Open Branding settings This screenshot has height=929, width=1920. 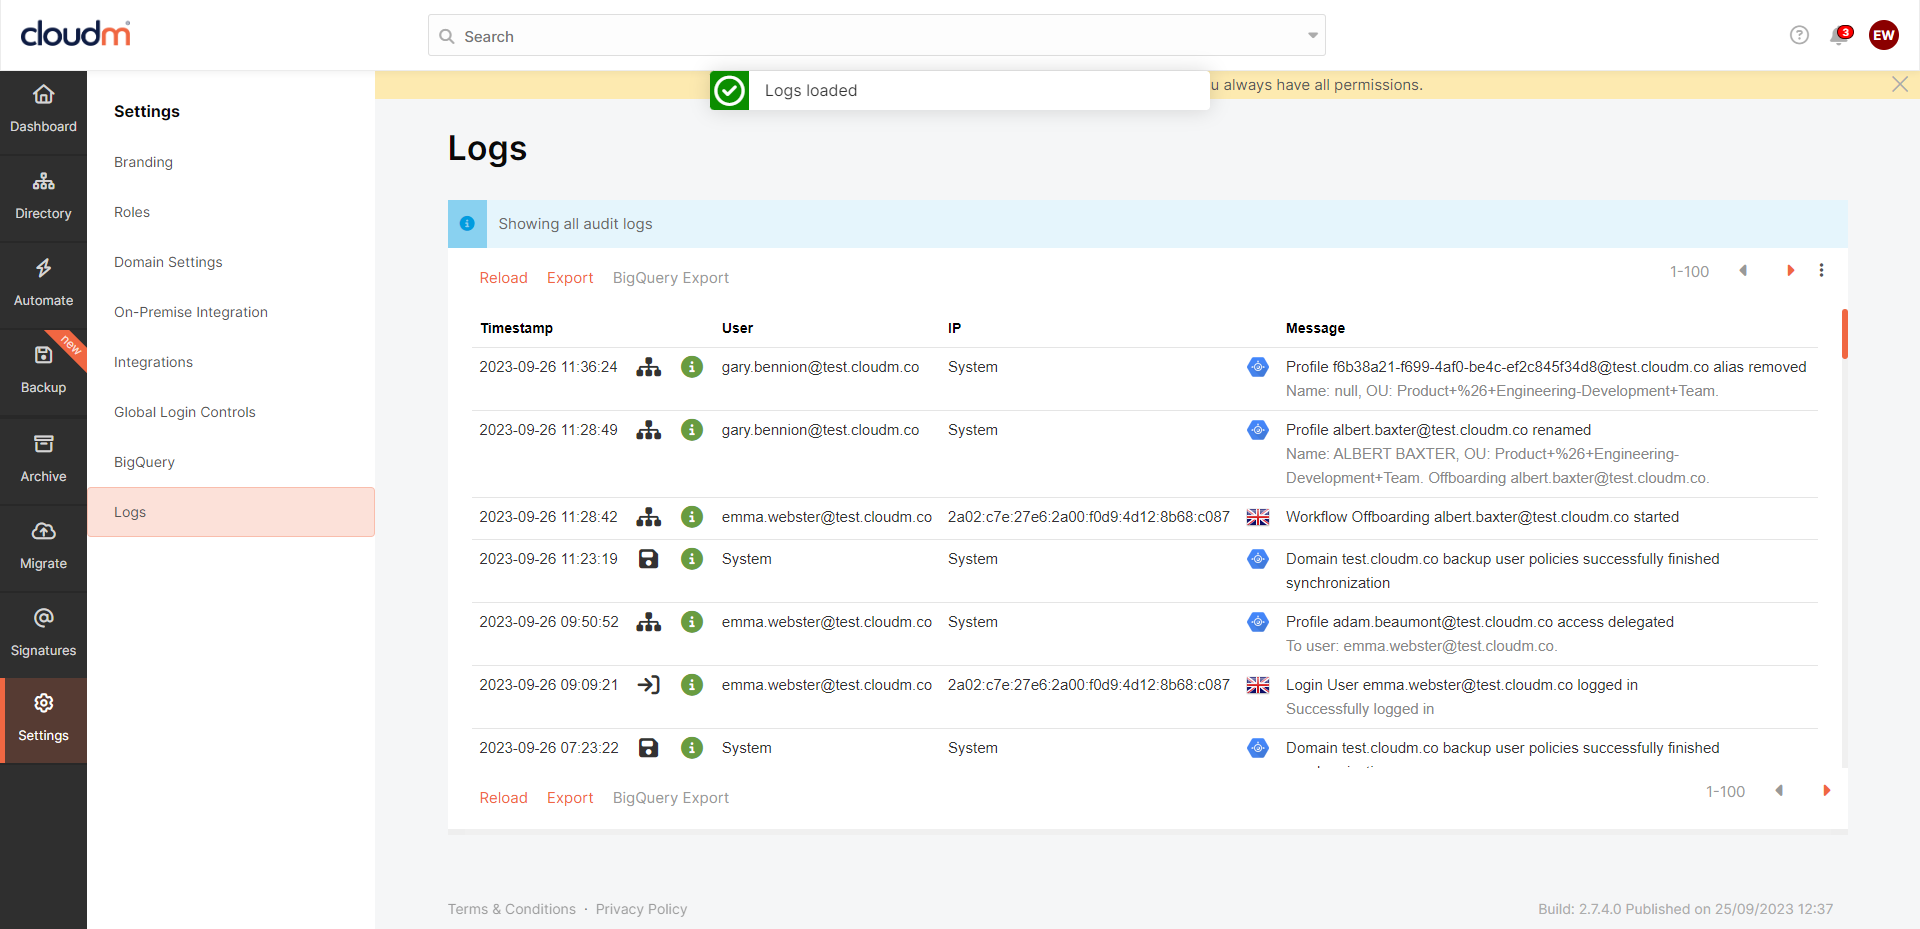[x=143, y=162]
